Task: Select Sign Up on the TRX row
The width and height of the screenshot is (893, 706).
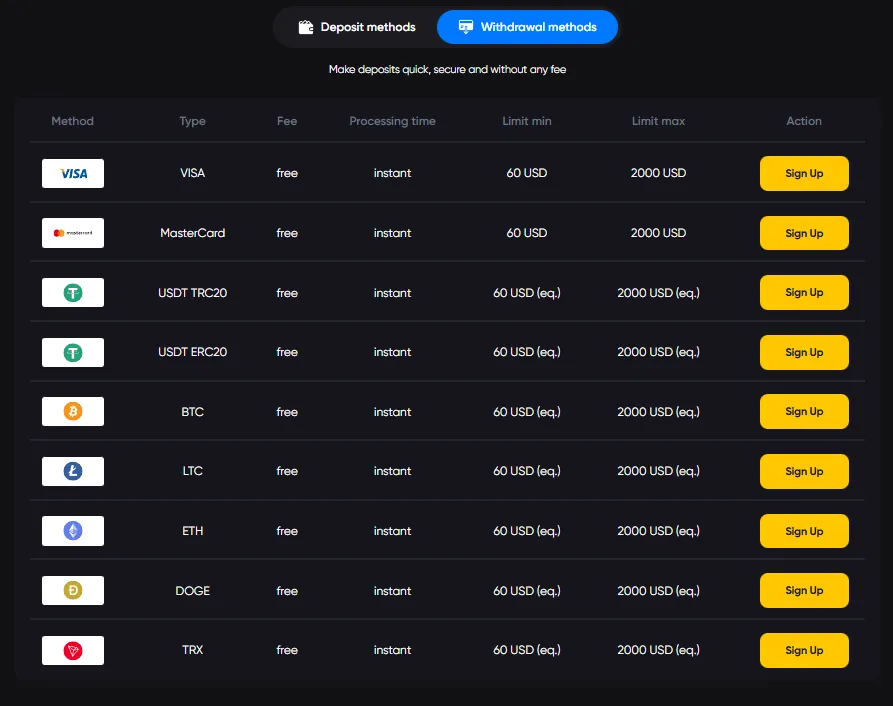Action: tap(804, 650)
